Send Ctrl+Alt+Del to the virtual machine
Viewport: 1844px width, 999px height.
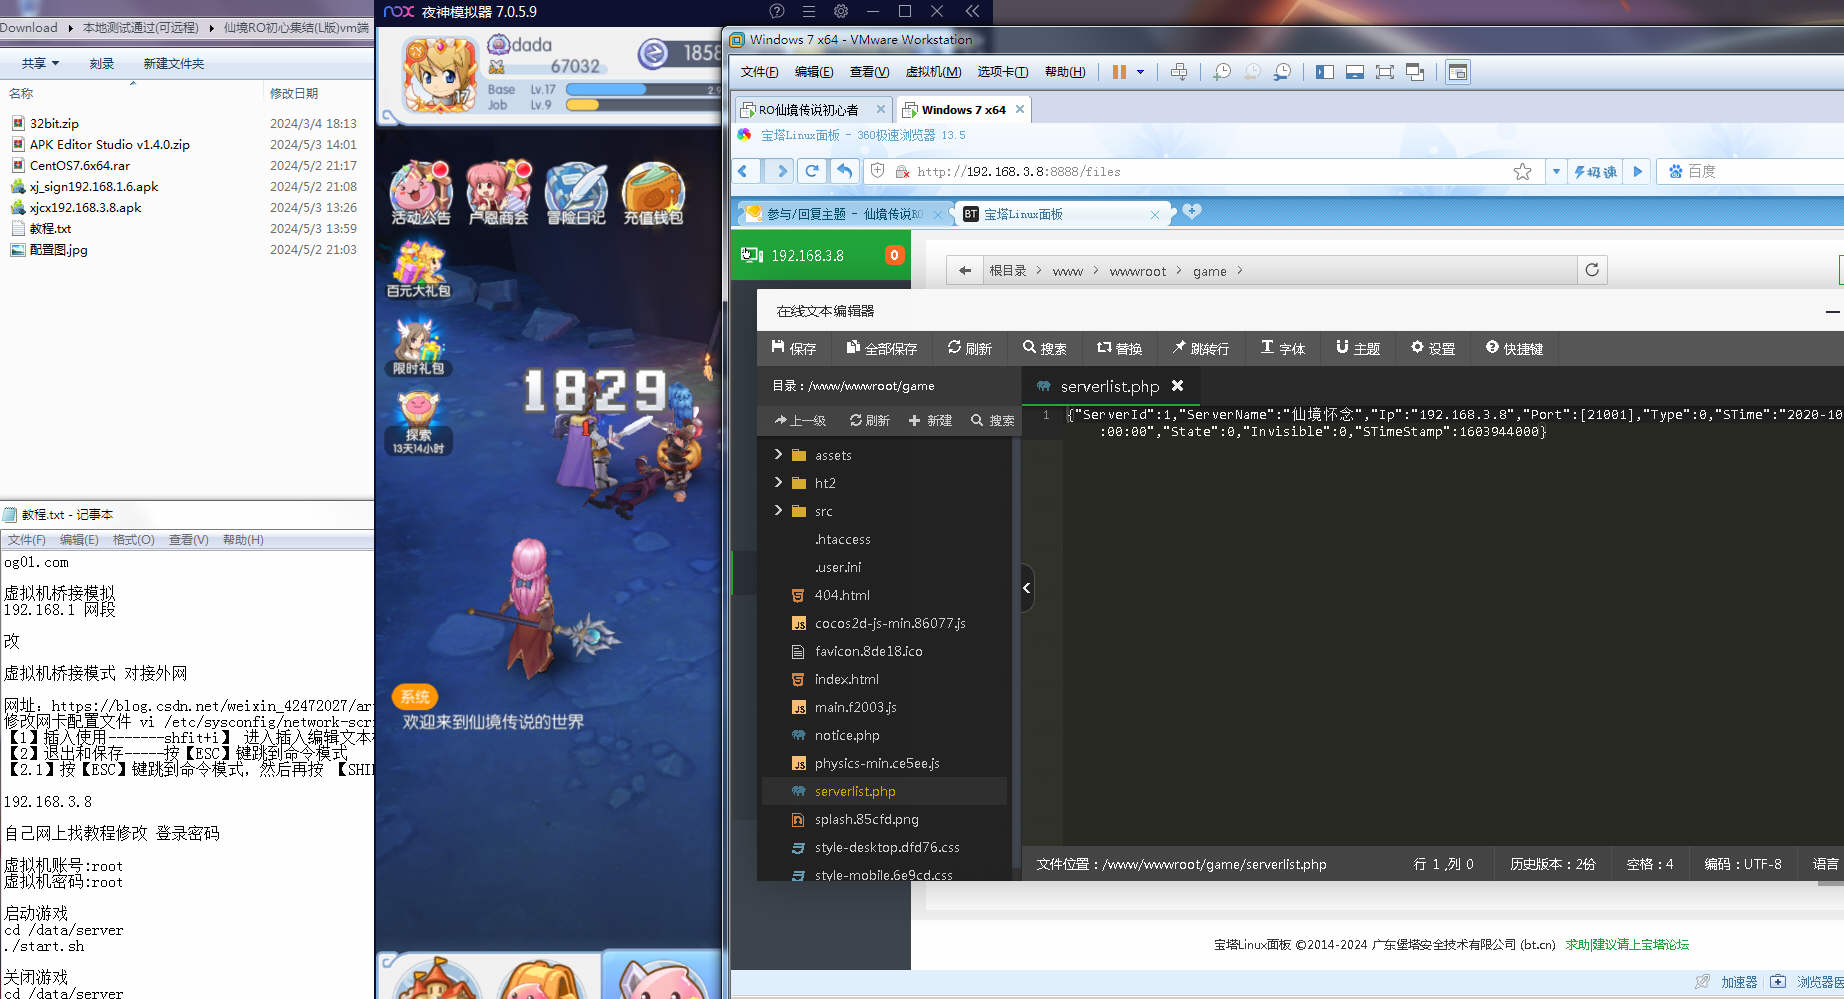point(1179,72)
